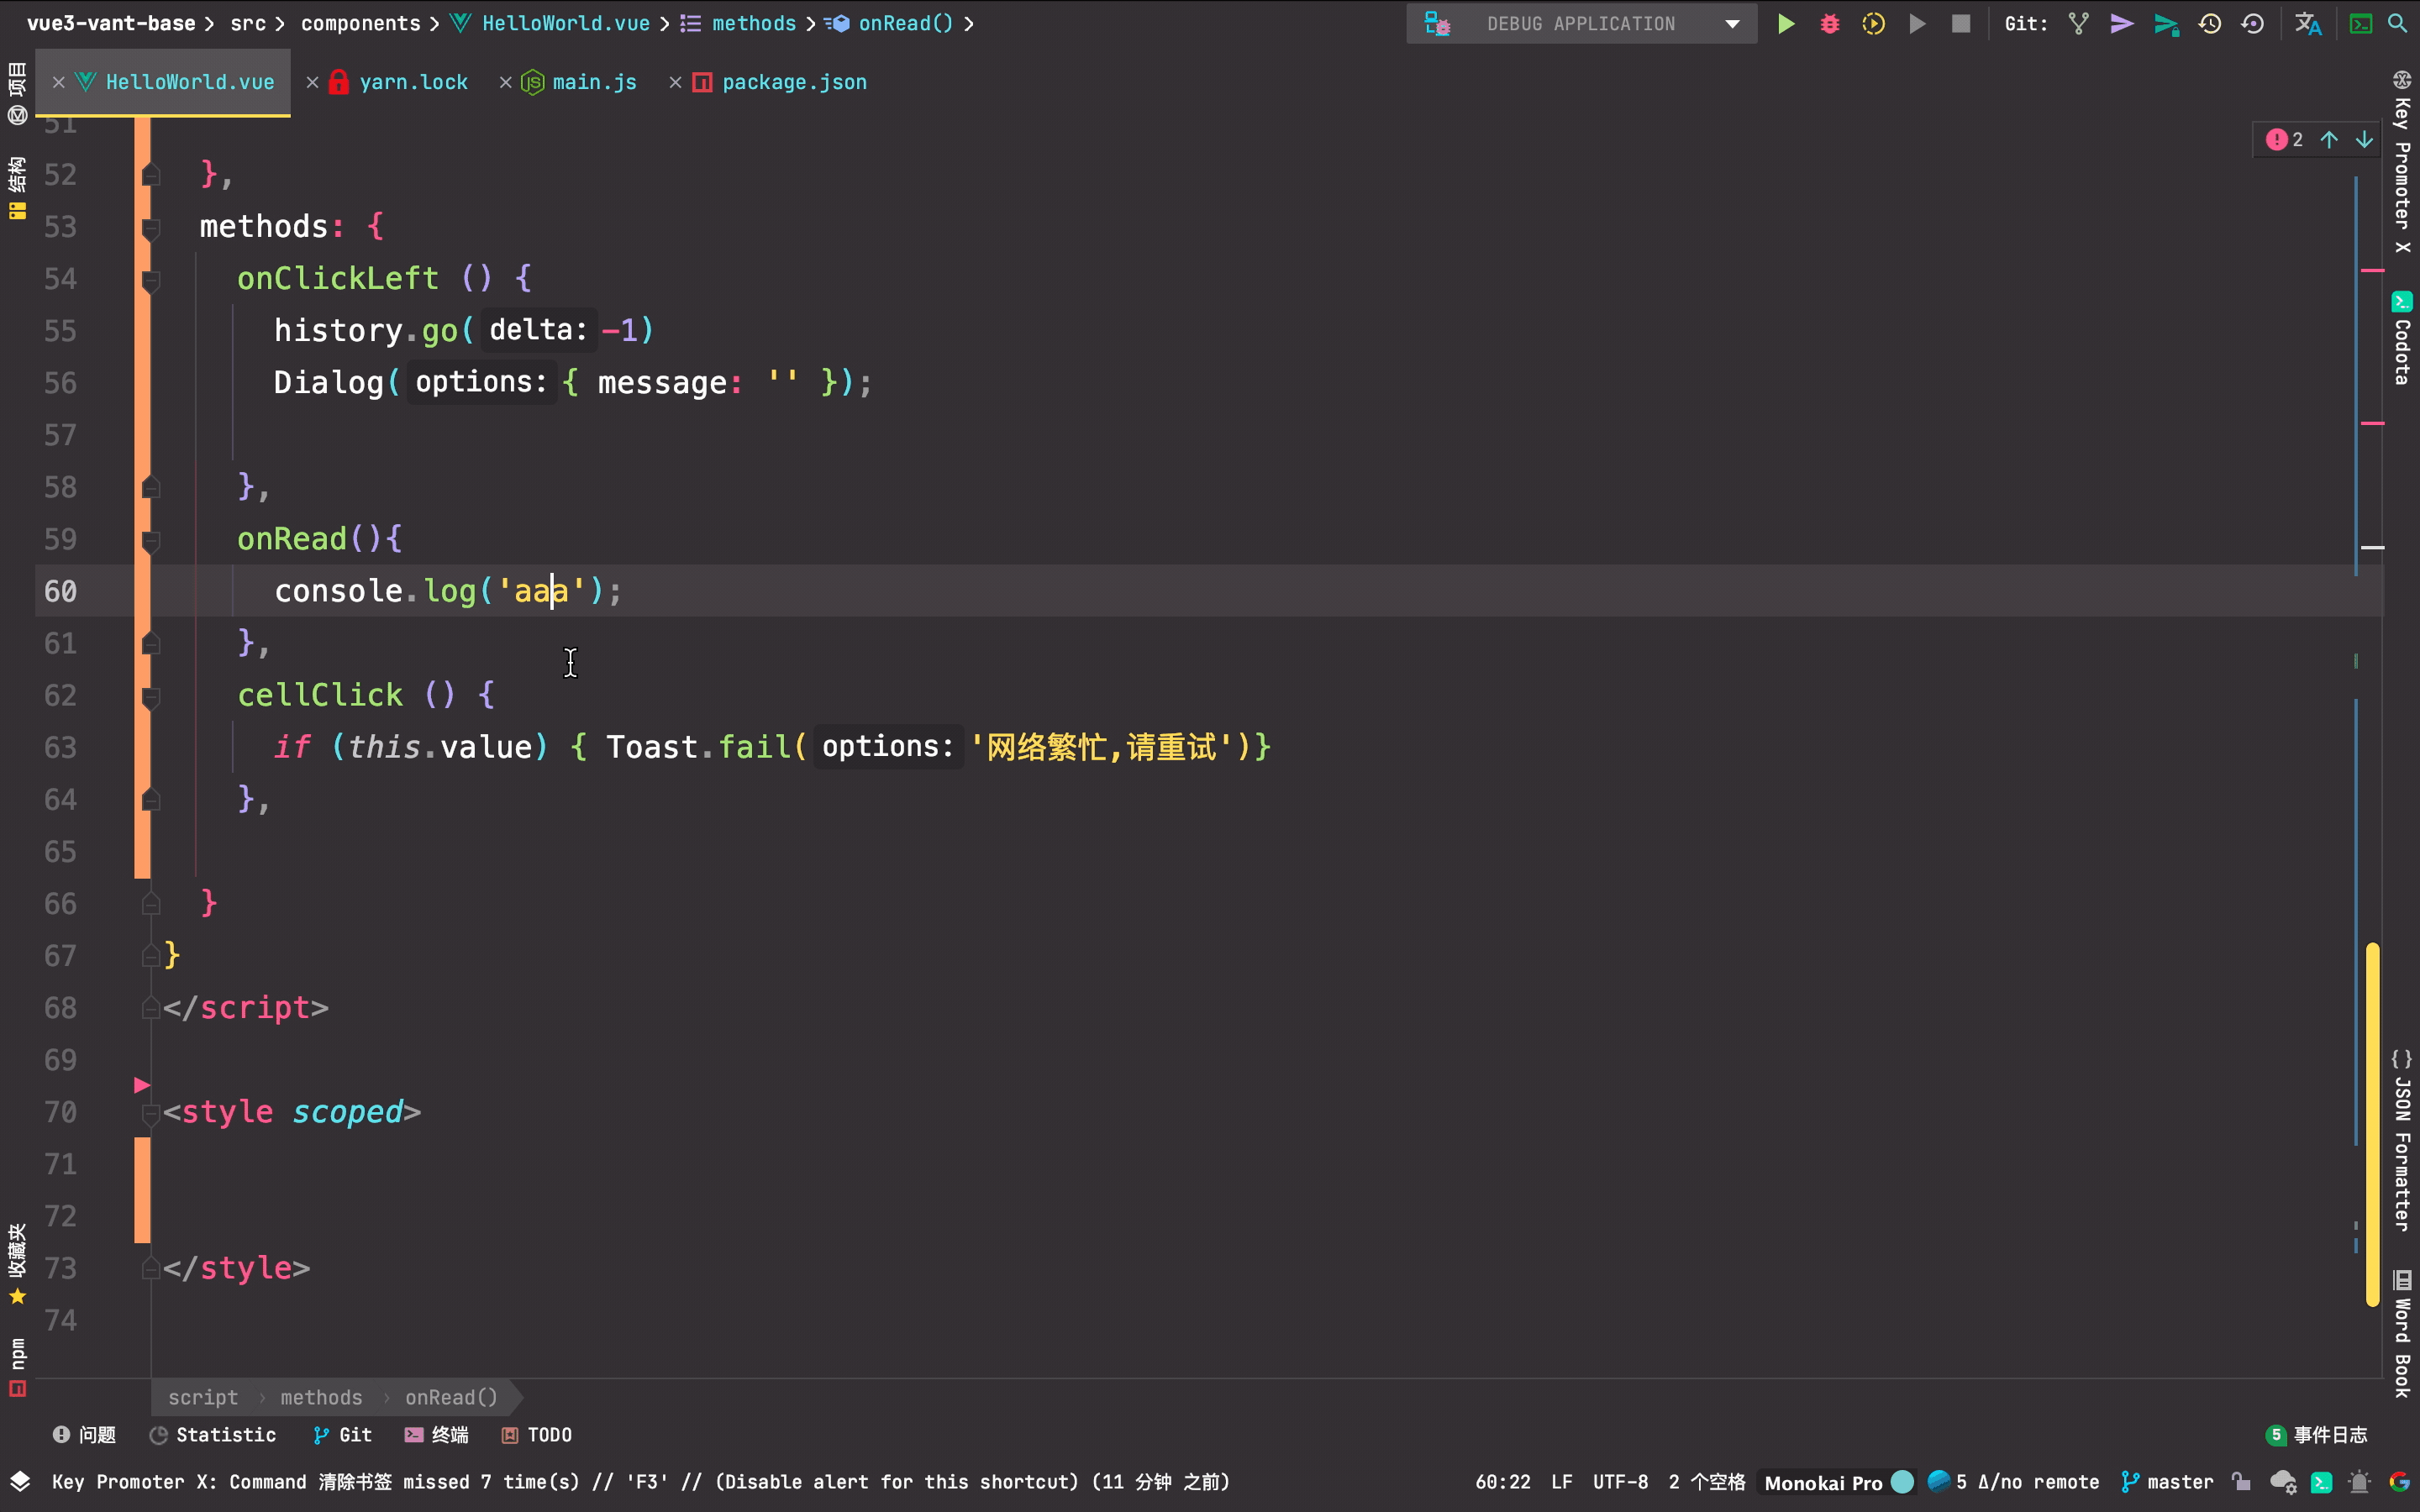
Task: Open the DEBUG APPLICATION configuration dropdown
Action: click(x=1732, y=24)
